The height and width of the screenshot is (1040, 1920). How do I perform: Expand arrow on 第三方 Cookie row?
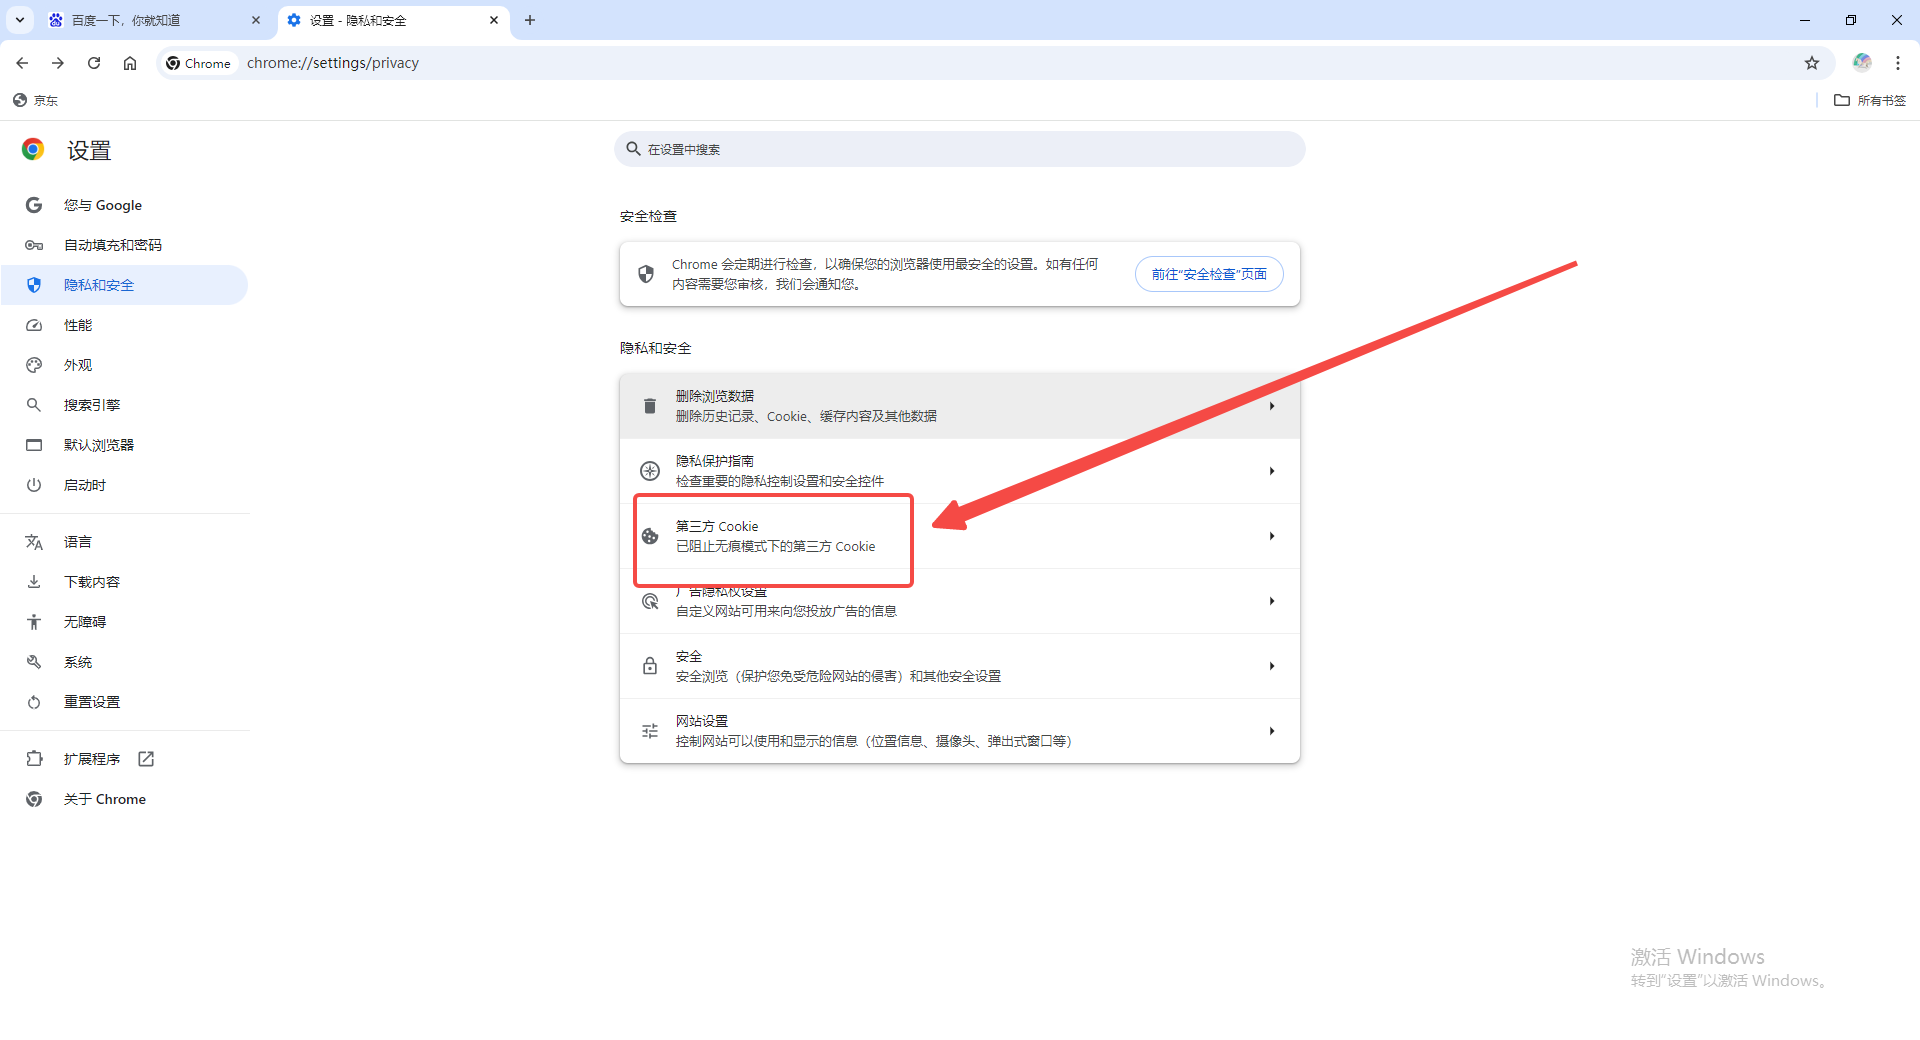pos(1272,536)
